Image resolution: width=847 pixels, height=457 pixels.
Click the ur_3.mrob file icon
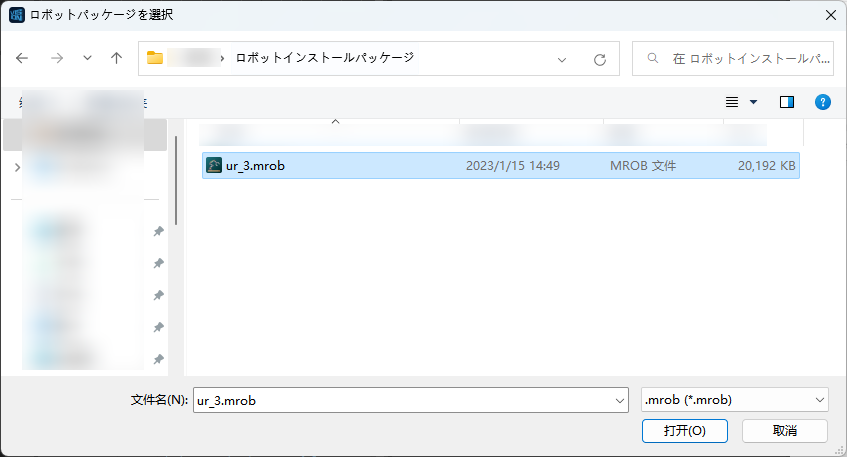click(x=214, y=165)
